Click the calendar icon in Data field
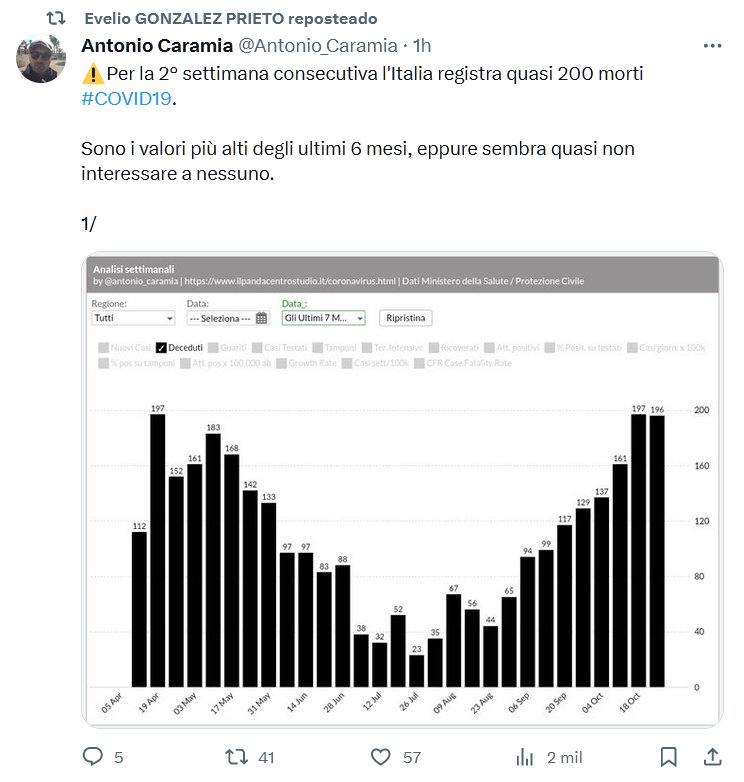Viewport: 744px width, 782px height. [262, 318]
